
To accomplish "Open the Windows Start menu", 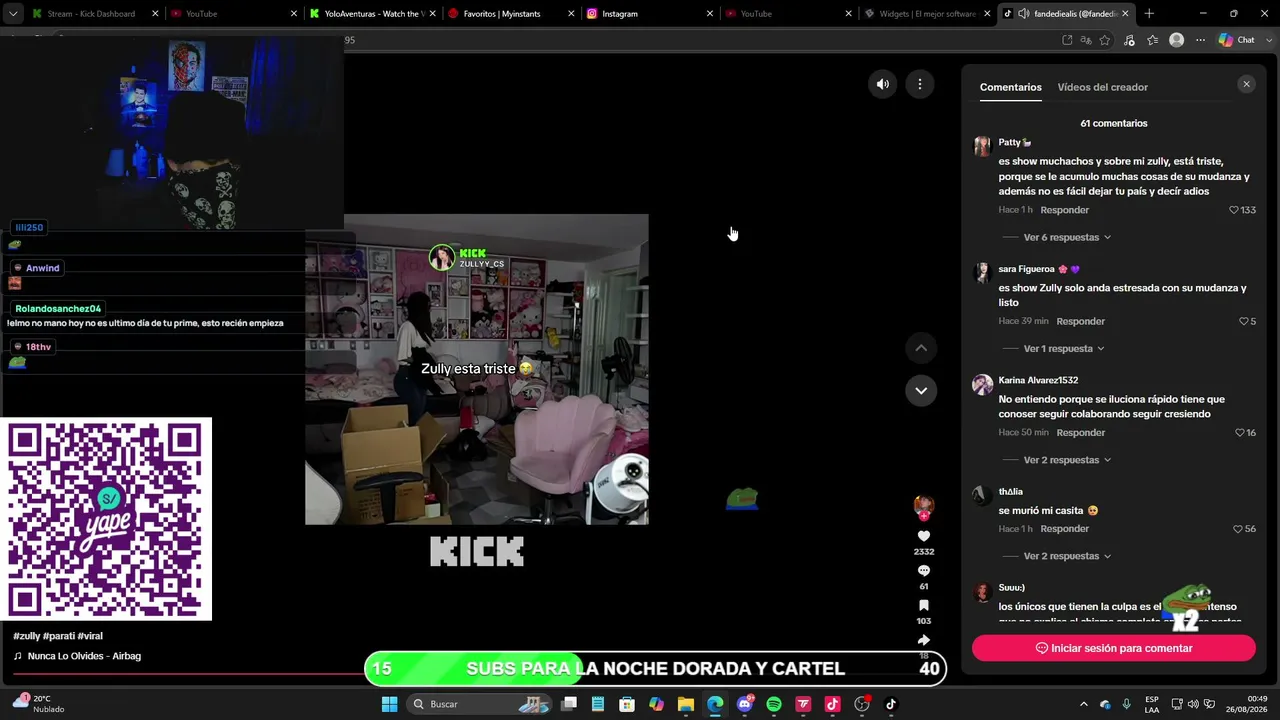I will (389, 704).
